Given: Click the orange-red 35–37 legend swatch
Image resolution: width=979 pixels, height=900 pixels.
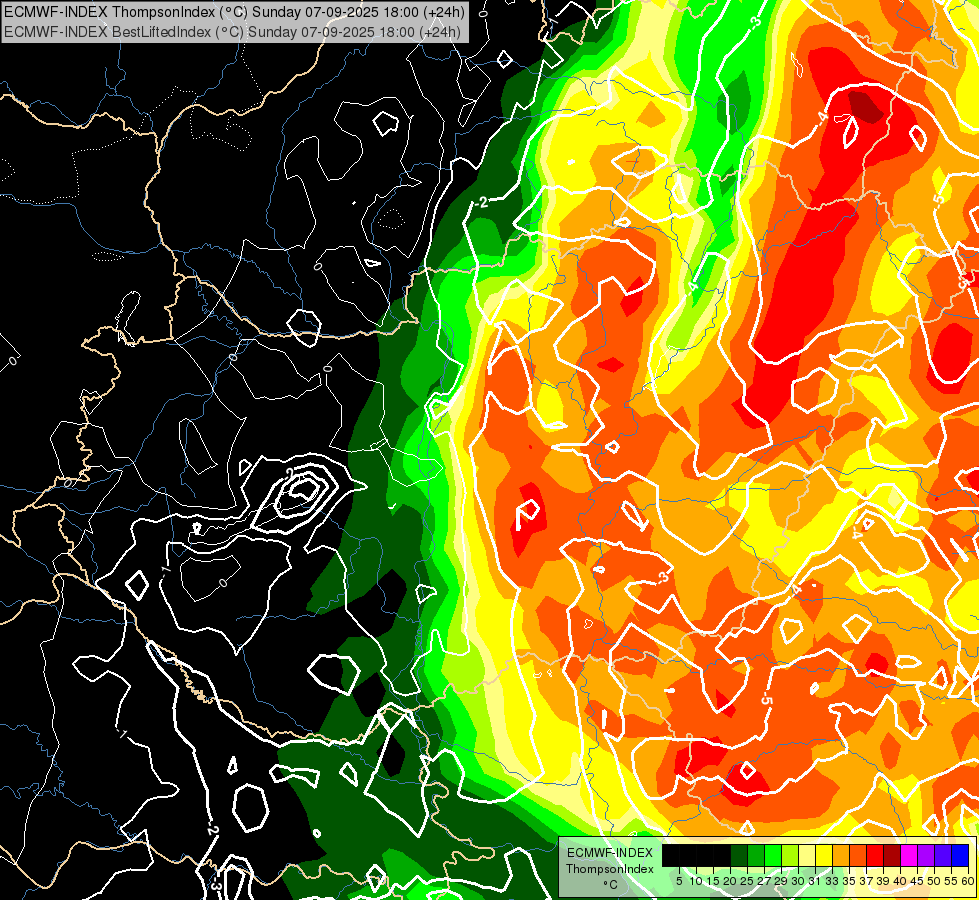Looking at the screenshot, I should pos(858,856).
